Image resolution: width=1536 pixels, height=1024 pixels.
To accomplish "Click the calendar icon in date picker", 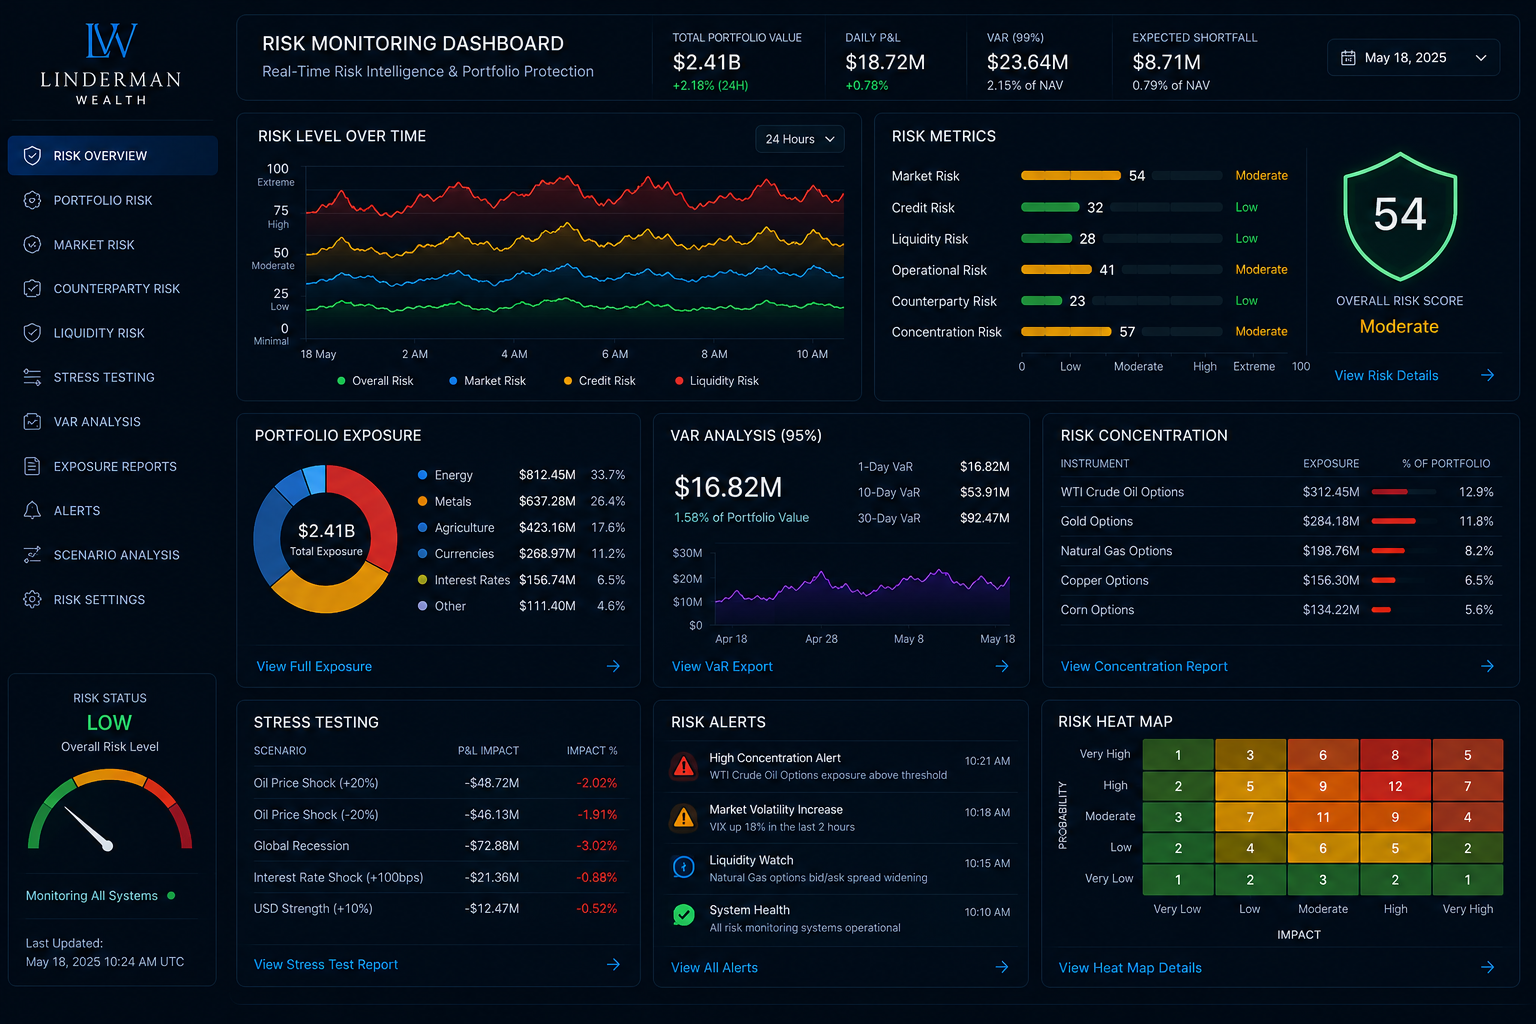I will pos(1348,58).
